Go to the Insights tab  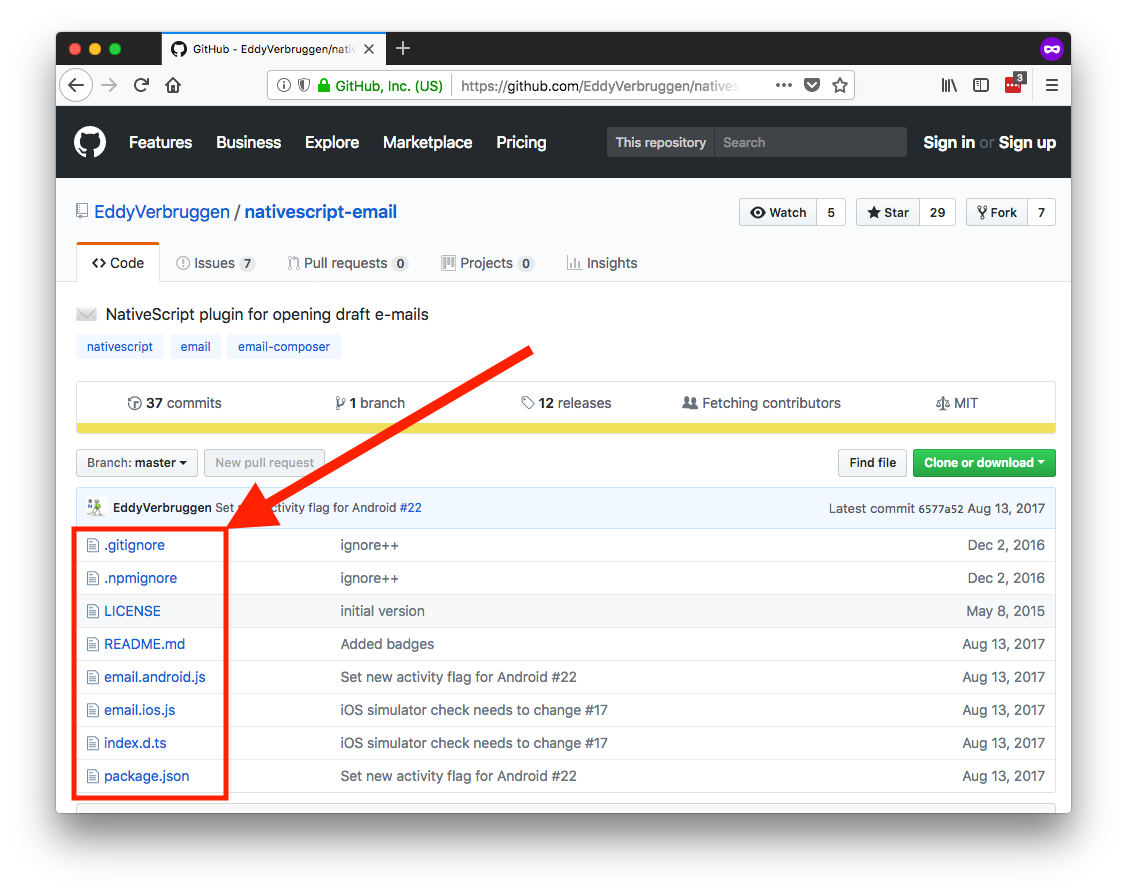[602, 263]
